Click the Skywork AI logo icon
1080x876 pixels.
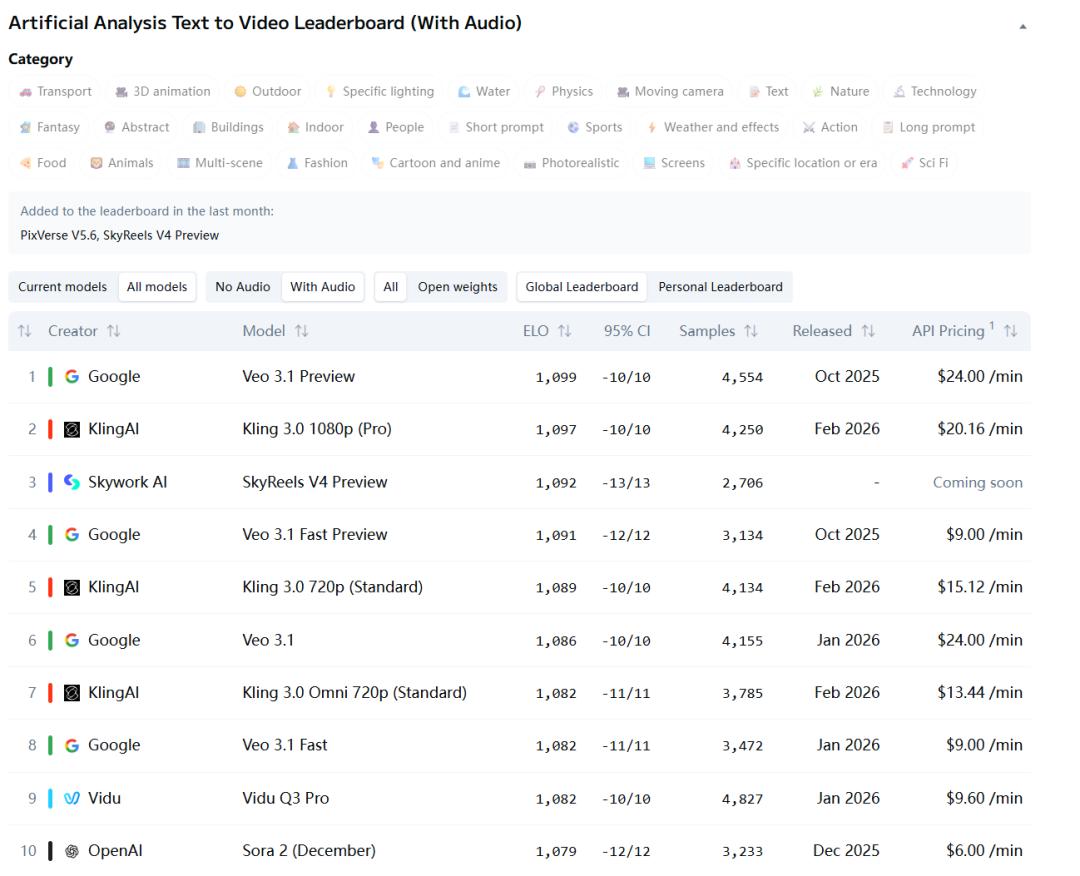pyautogui.click(x=72, y=482)
